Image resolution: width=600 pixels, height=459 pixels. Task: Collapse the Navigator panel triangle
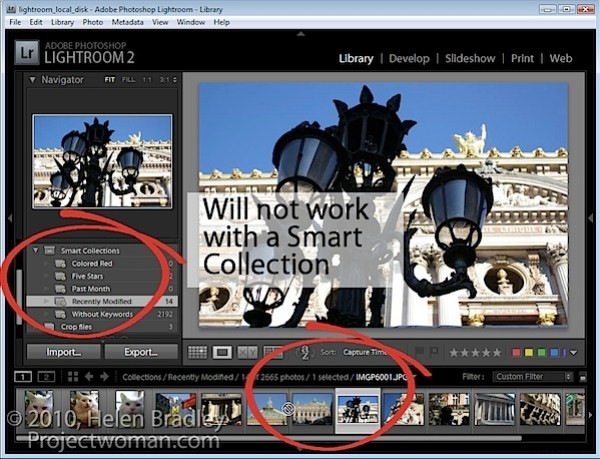[32, 80]
